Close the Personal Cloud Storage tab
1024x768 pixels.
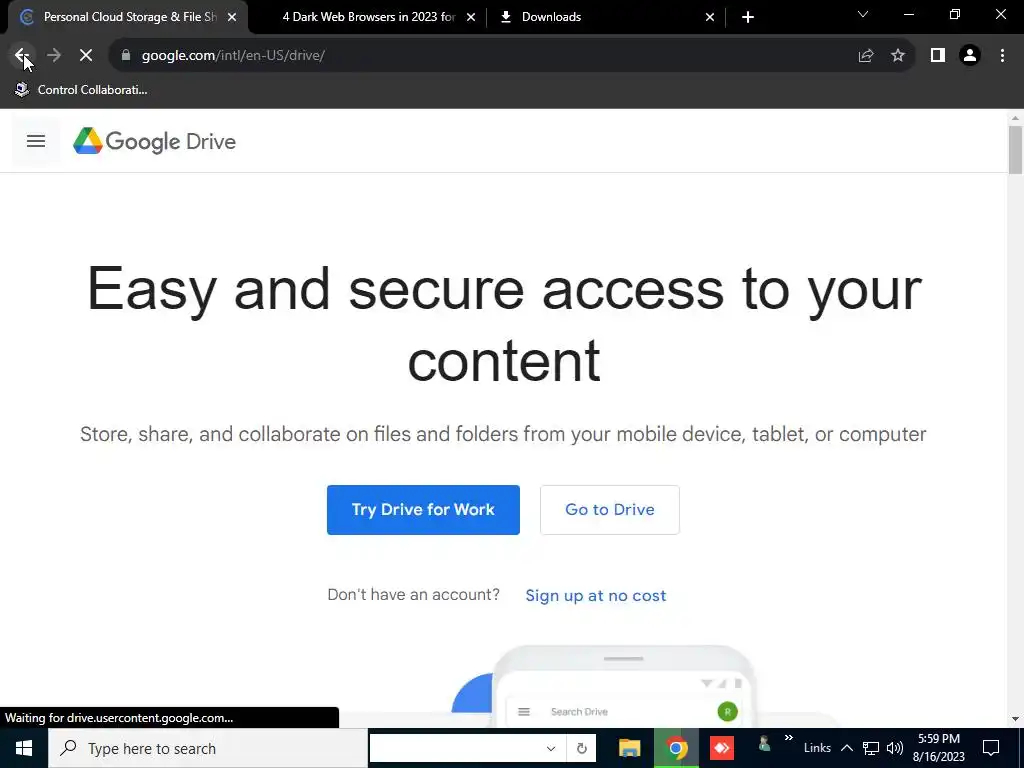232,17
